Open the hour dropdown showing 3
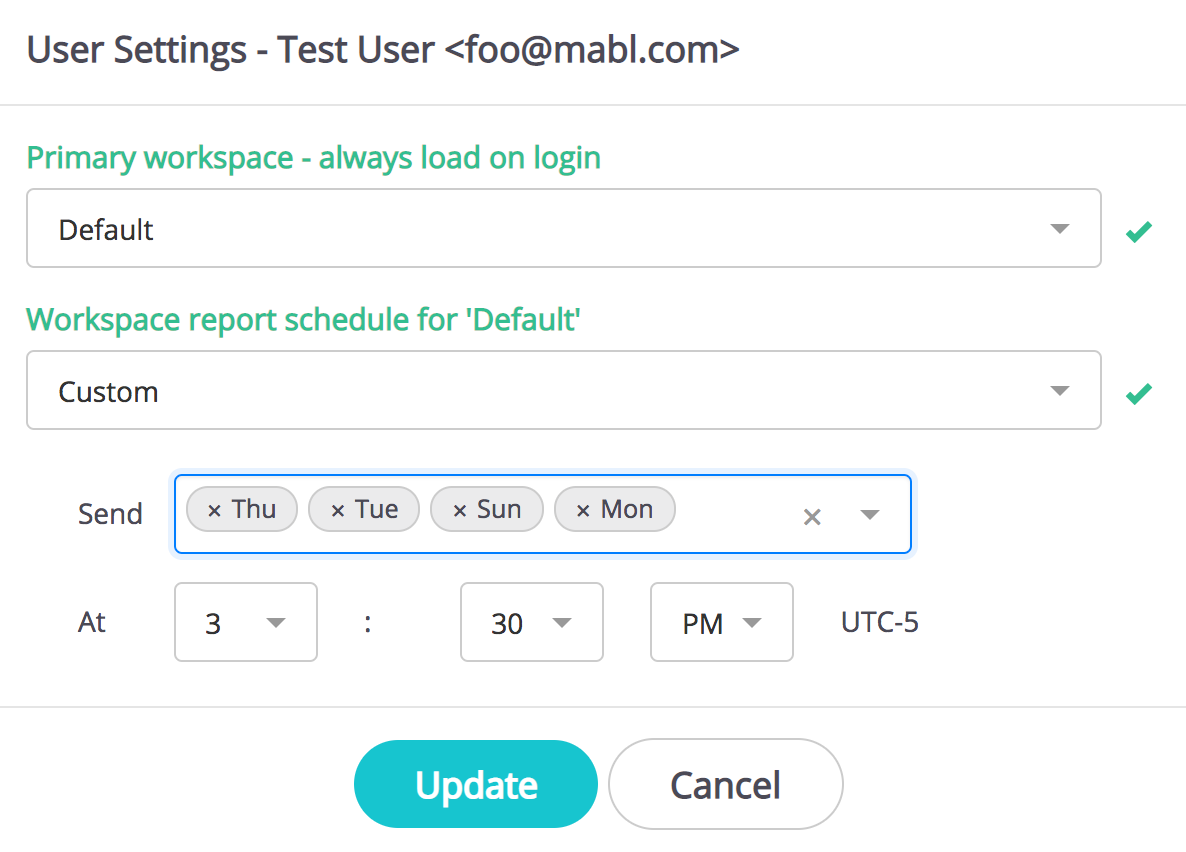 [245, 623]
